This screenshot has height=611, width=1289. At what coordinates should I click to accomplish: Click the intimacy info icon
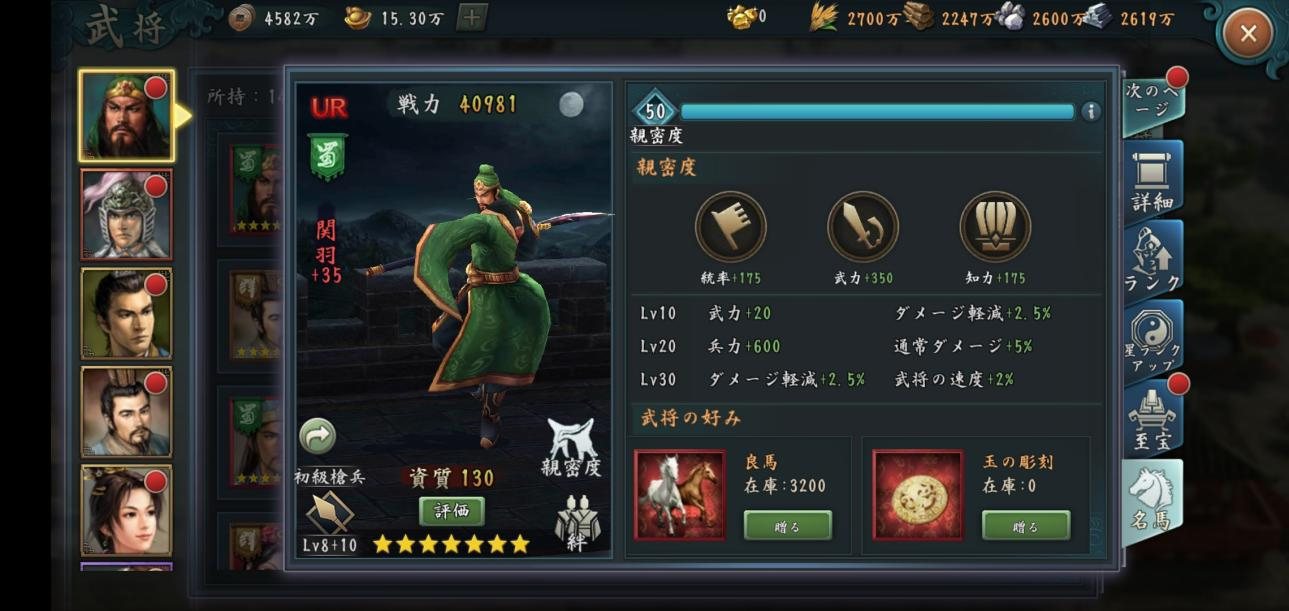coord(1091,112)
